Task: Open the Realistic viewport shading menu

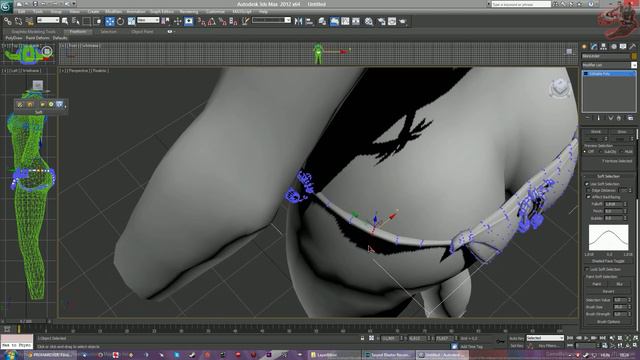Action: point(99,71)
